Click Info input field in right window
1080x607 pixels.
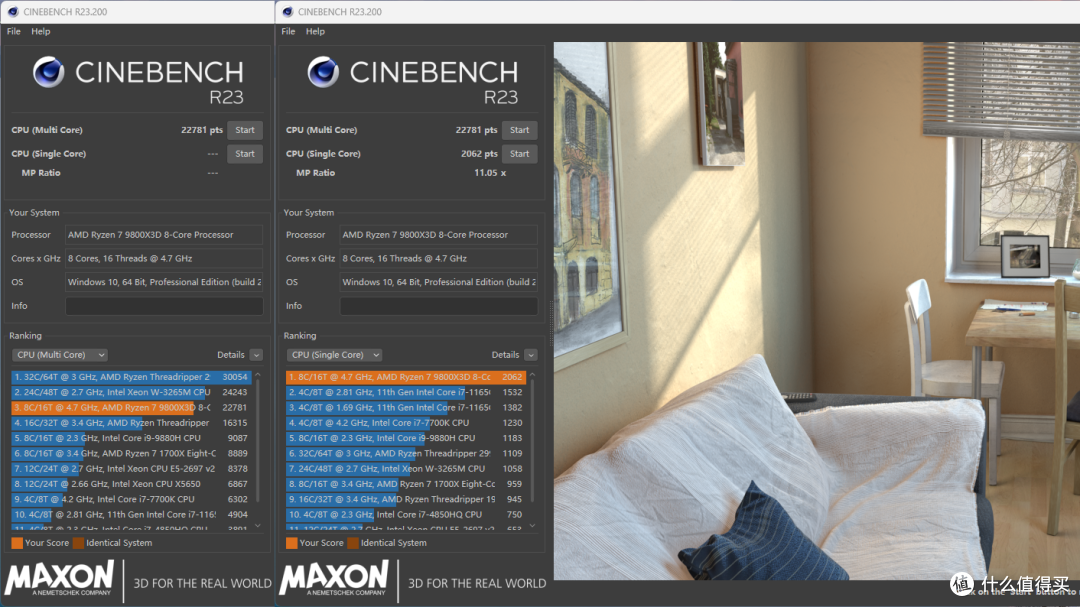[439, 306]
